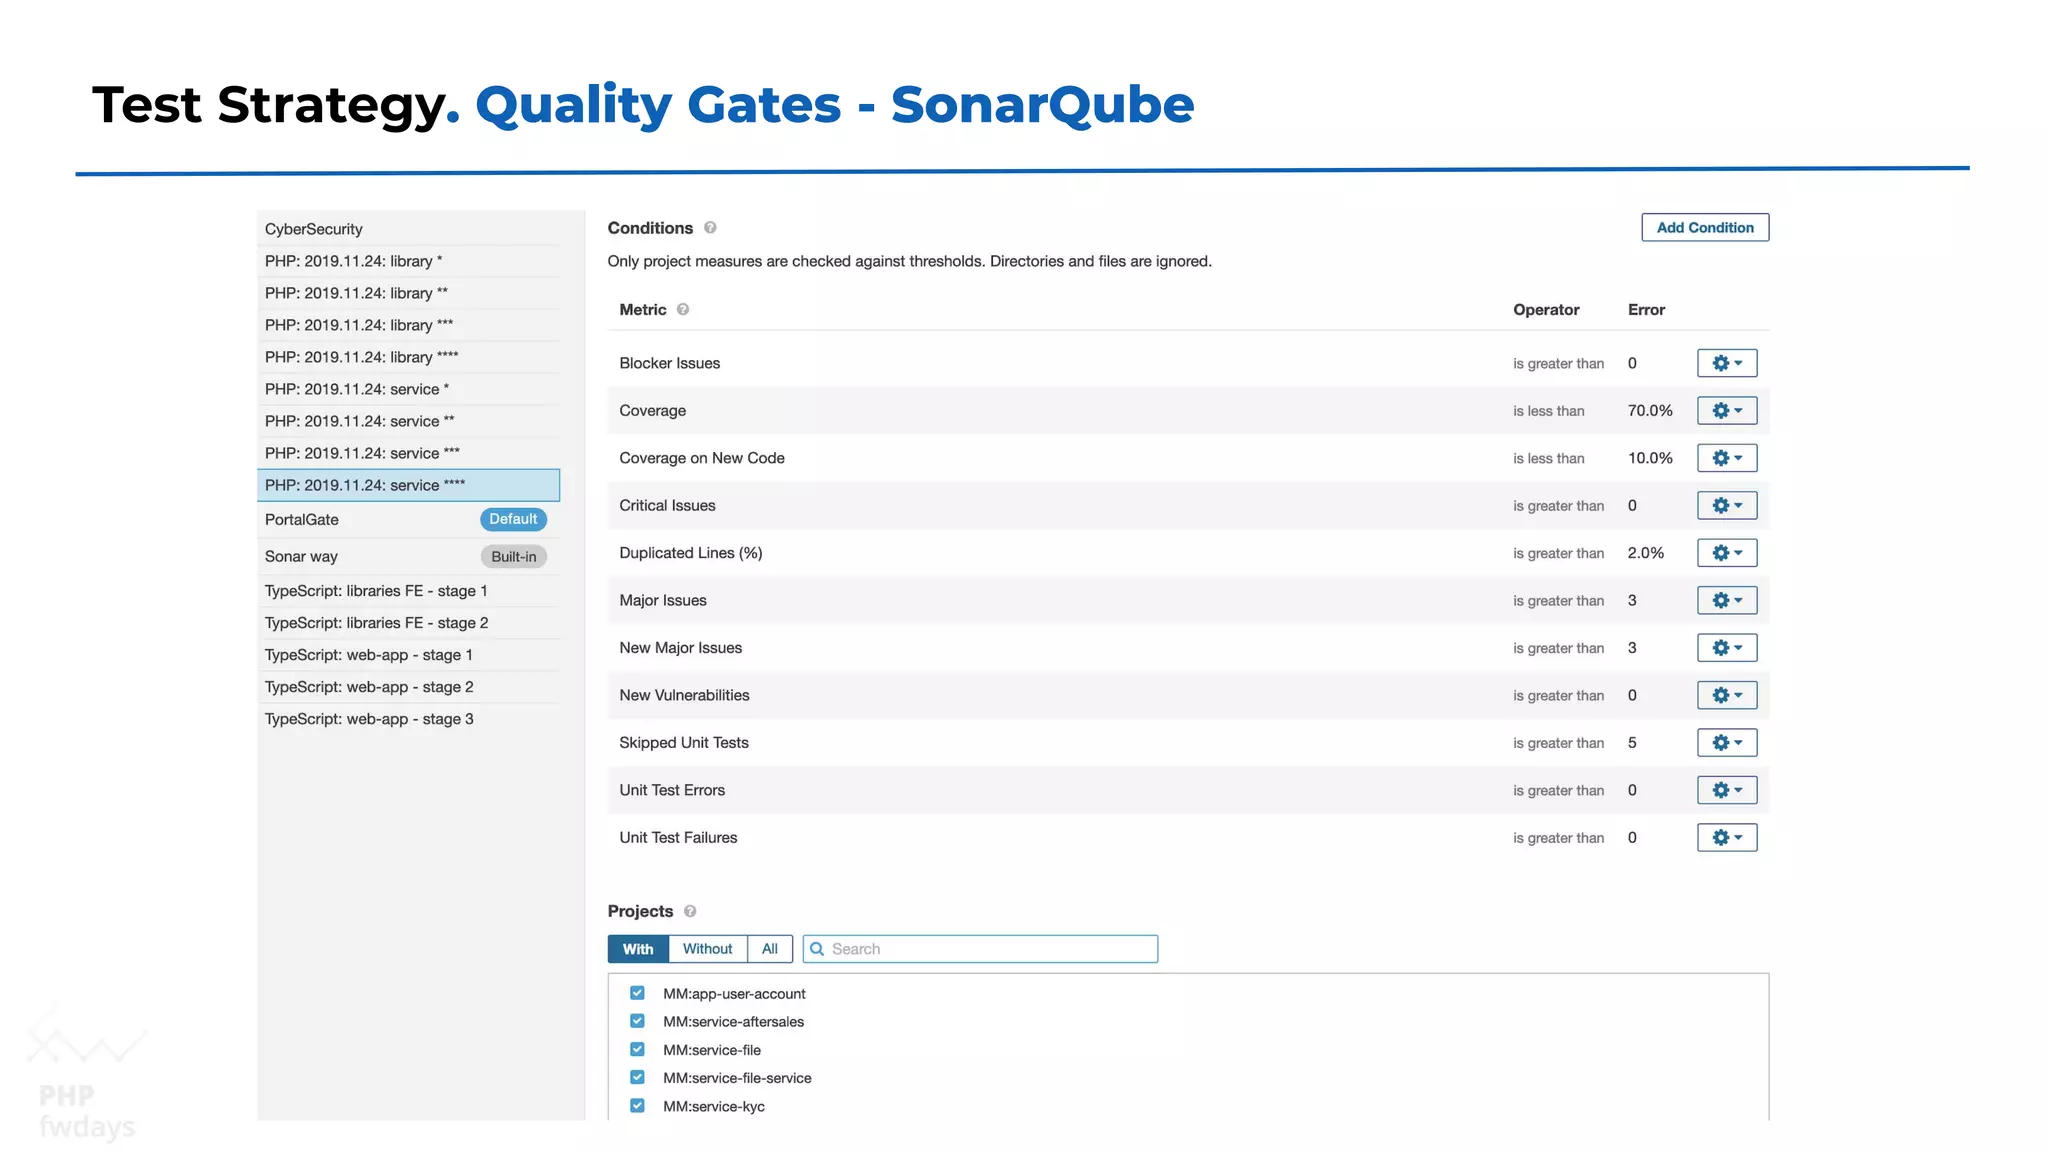Open the gear menu for New Major Issues
This screenshot has height=1152, width=2048.
coord(1727,648)
